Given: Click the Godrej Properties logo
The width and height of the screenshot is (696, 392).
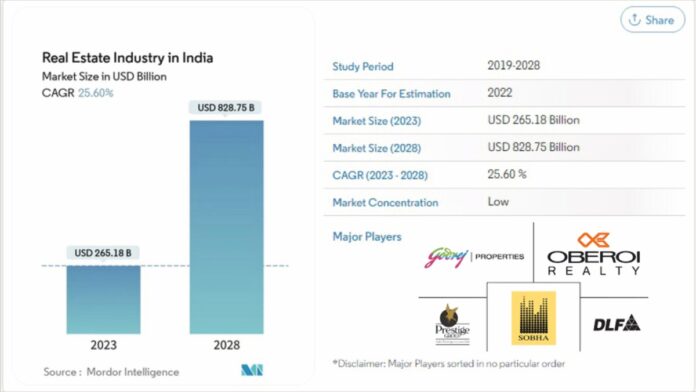Looking at the screenshot, I should [x=475, y=257].
